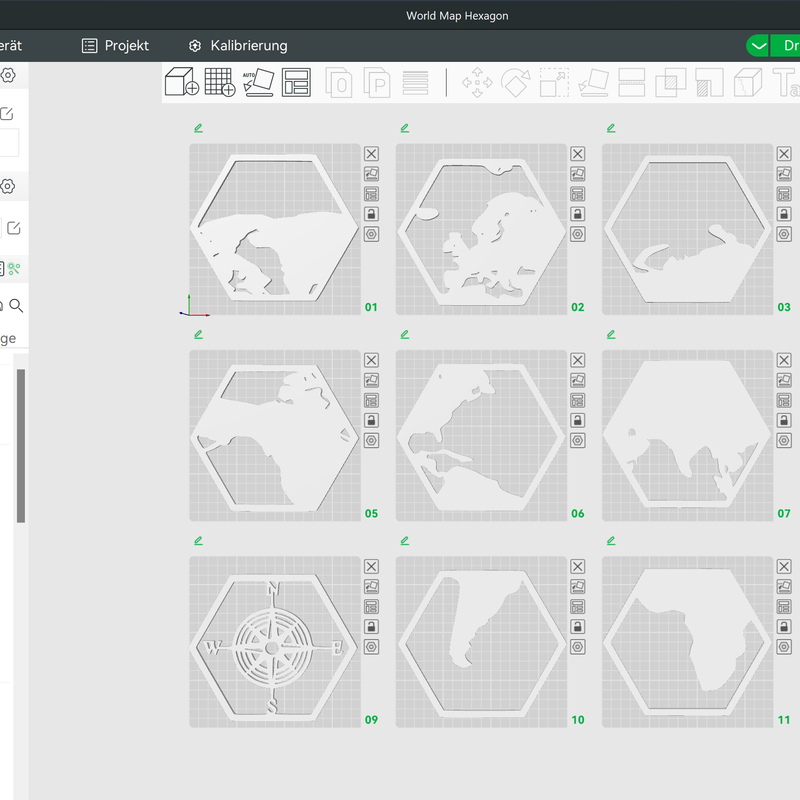Image resolution: width=800 pixels, height=800 pixels.
Task: Click the sidebar scrollbar thumb
Action: pos(21,446)
